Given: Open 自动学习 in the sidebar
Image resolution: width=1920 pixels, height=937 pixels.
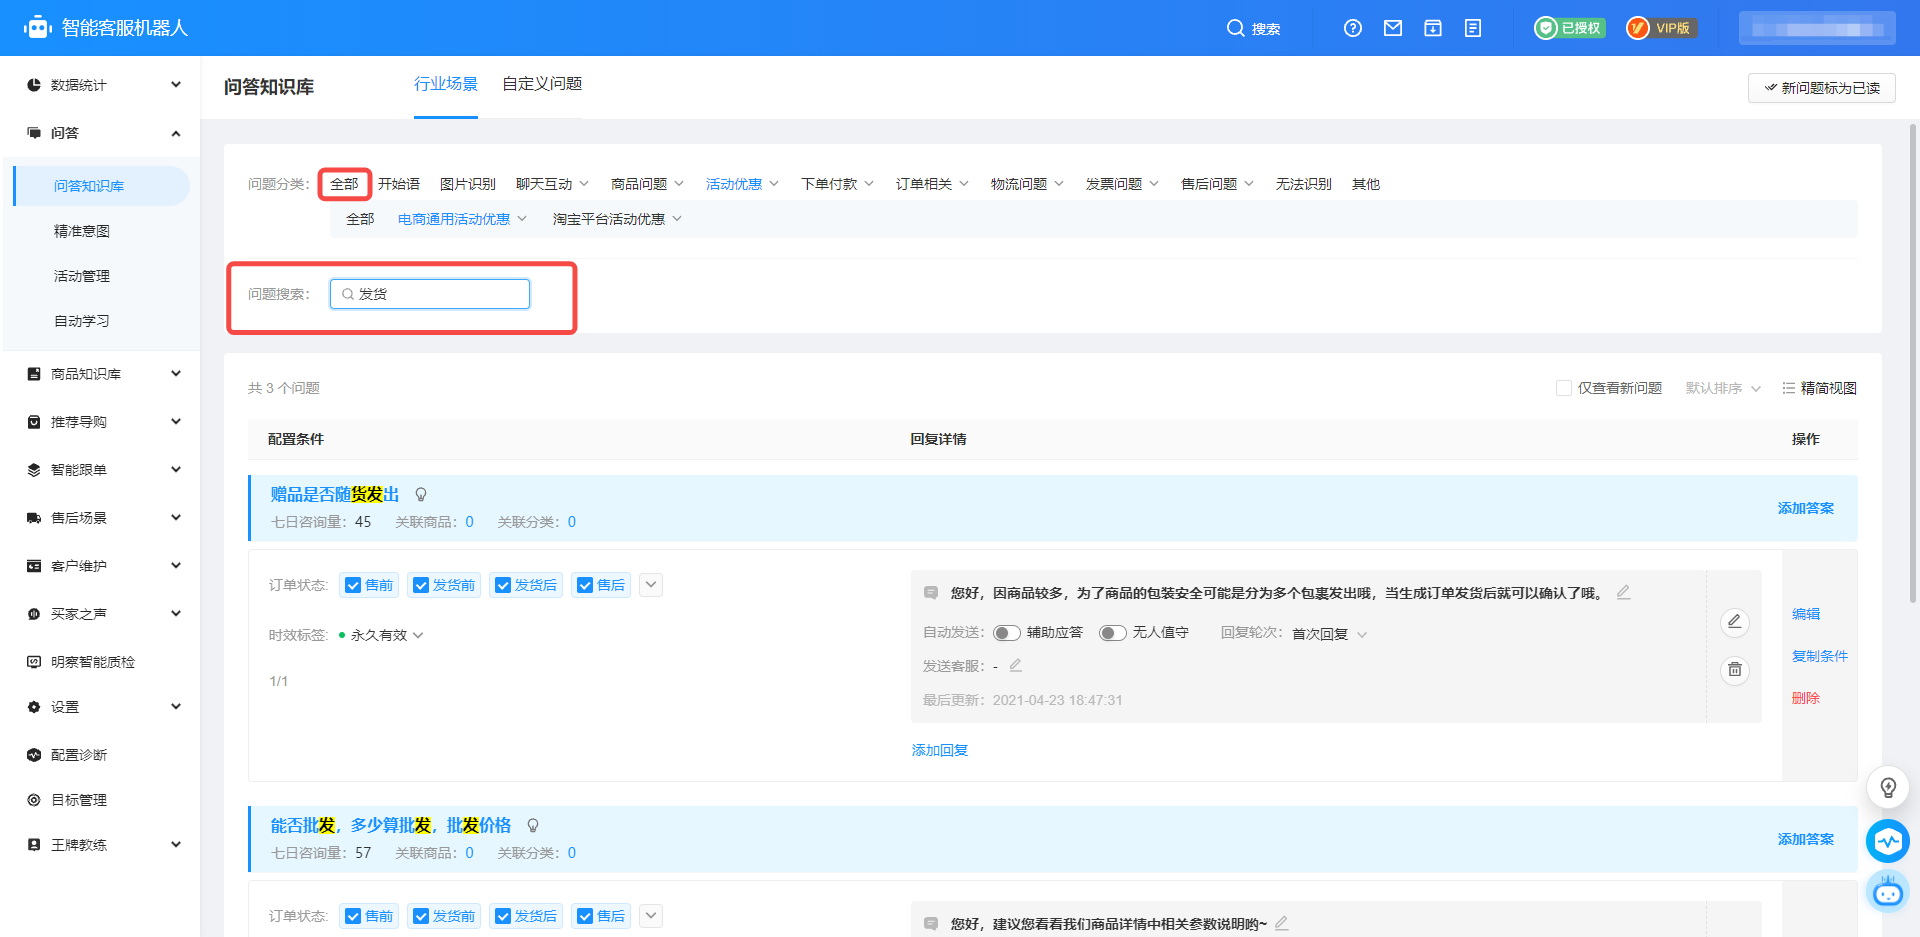Looking at the screenshot, I should tap(82, 321).
